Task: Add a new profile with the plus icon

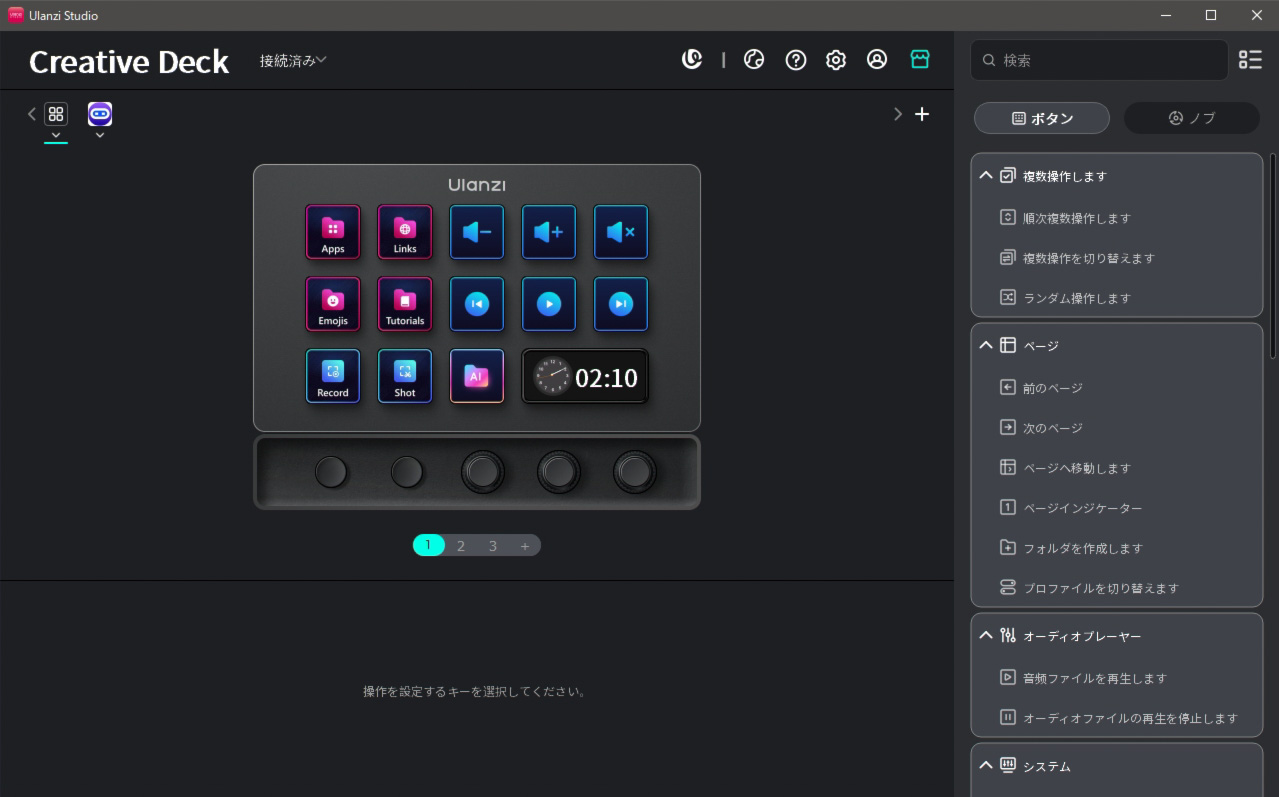Action: [922, 114]
